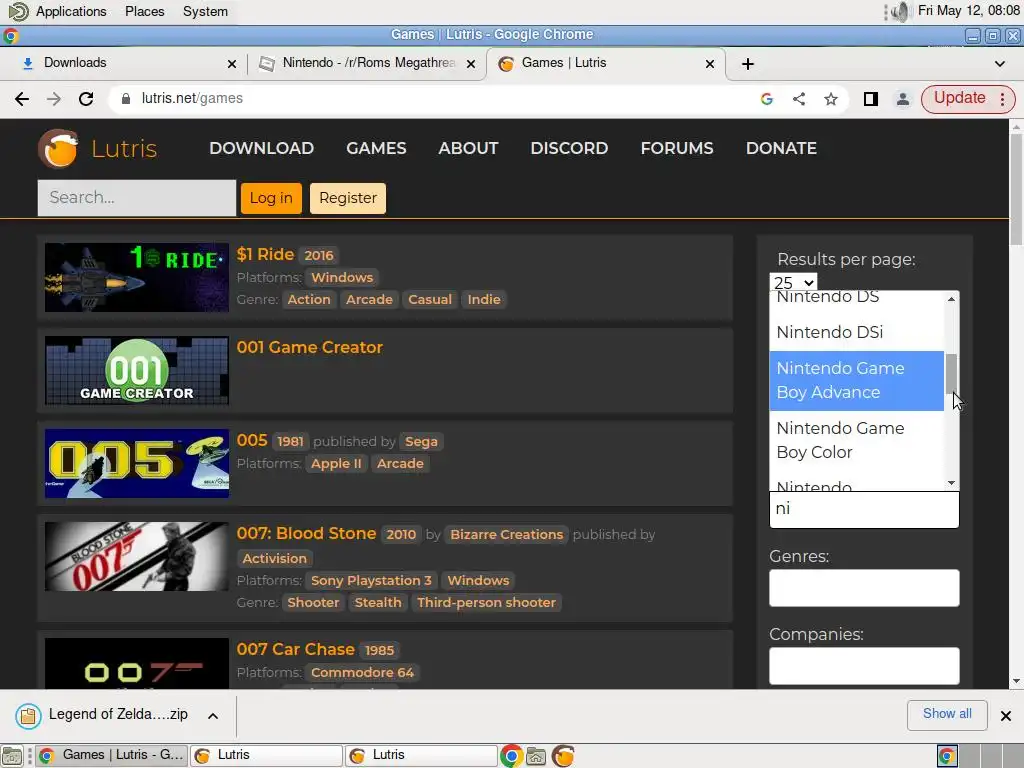Click the platform filter field containing 'ni'

[864, 509]
